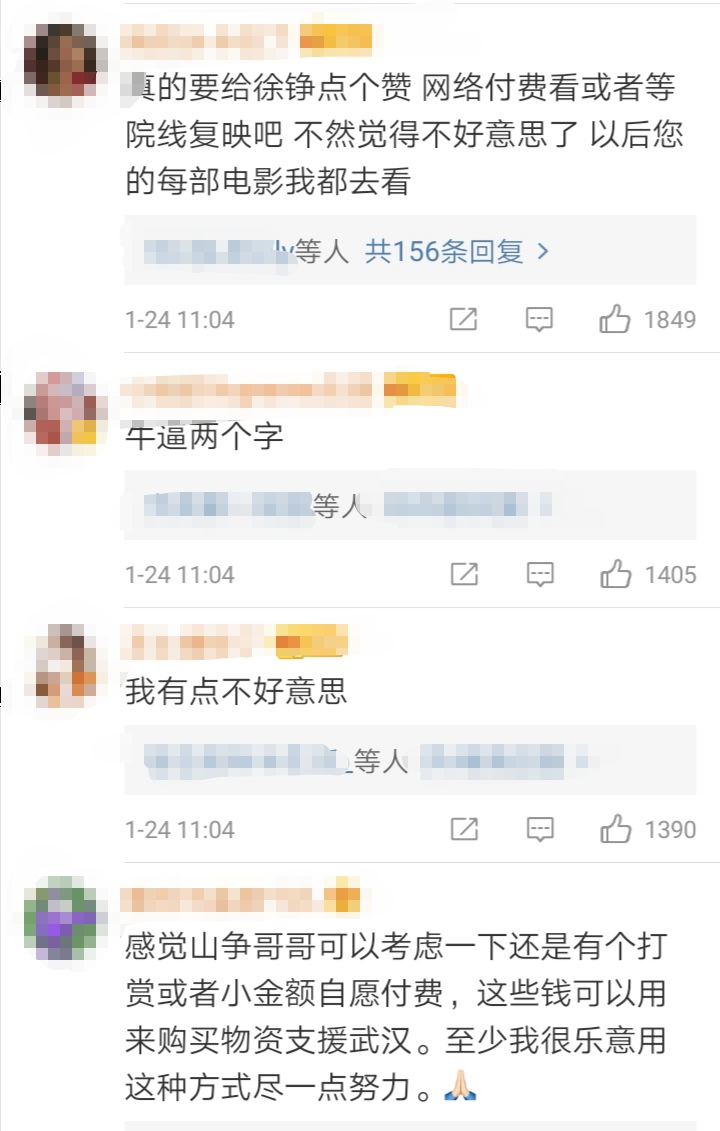Reply to the 牛逼两个字 comment
The width and height of the screenshot is (720, 1131).
click(540, 574)
